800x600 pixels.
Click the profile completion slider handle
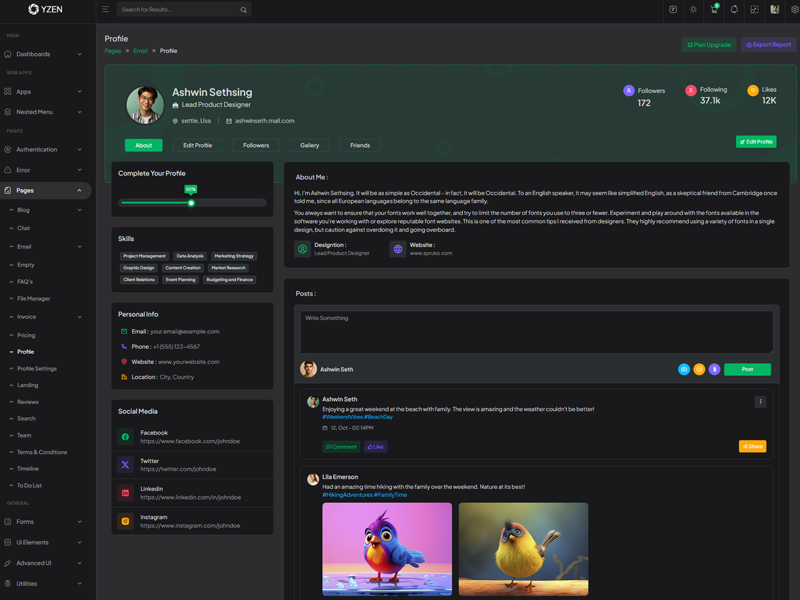click(x=191, y=203)
